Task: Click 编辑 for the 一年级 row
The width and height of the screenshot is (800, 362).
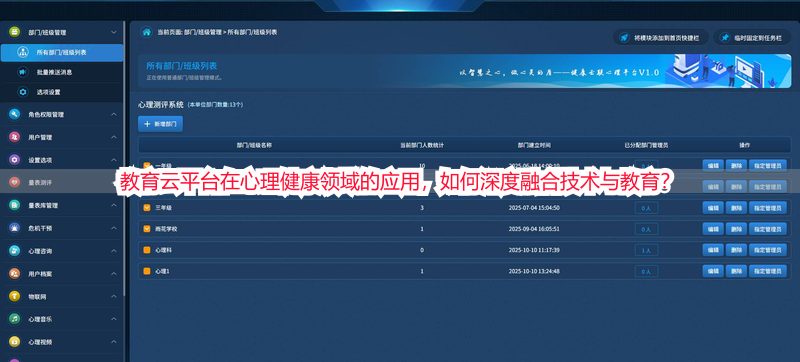Action: [x=713, y=165]
